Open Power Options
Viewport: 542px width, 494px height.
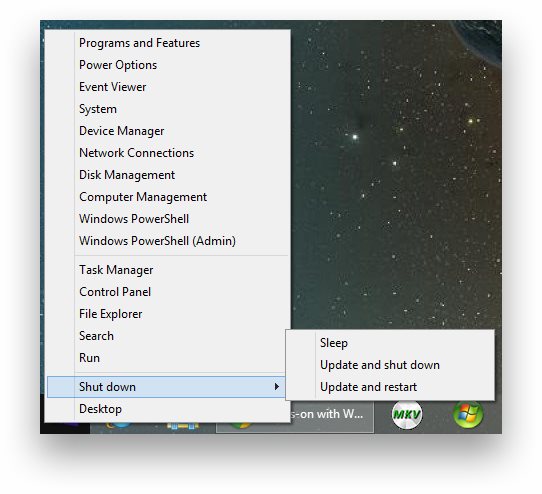168,65
